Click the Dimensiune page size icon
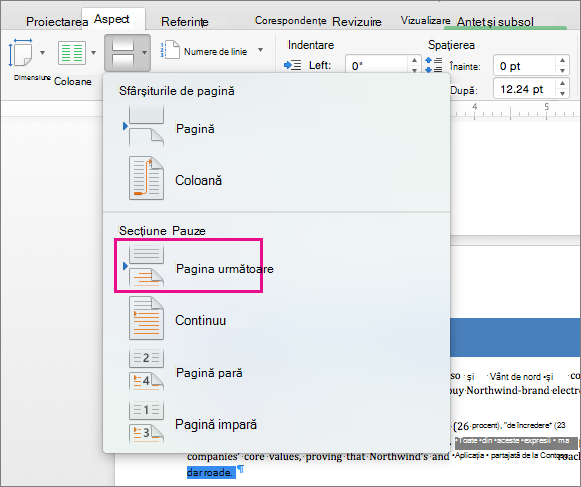 [21, 53]
